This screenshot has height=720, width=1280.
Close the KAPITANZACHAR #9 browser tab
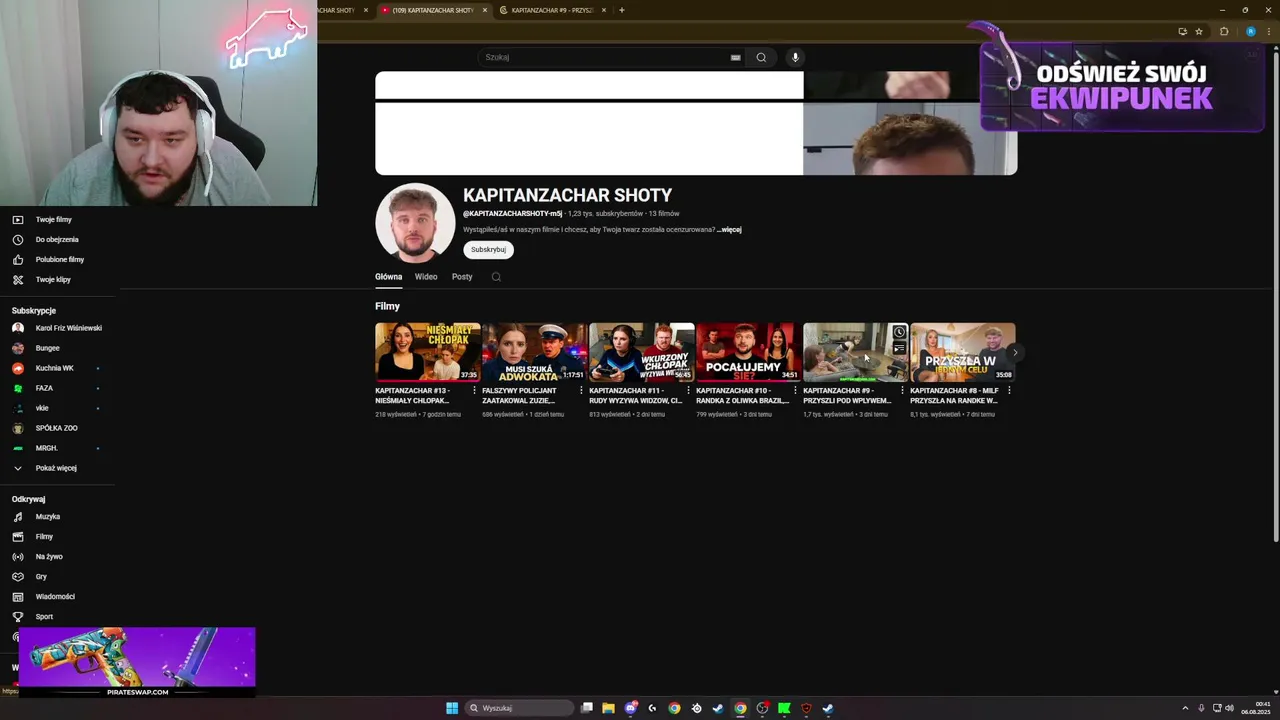coord(604,10)
